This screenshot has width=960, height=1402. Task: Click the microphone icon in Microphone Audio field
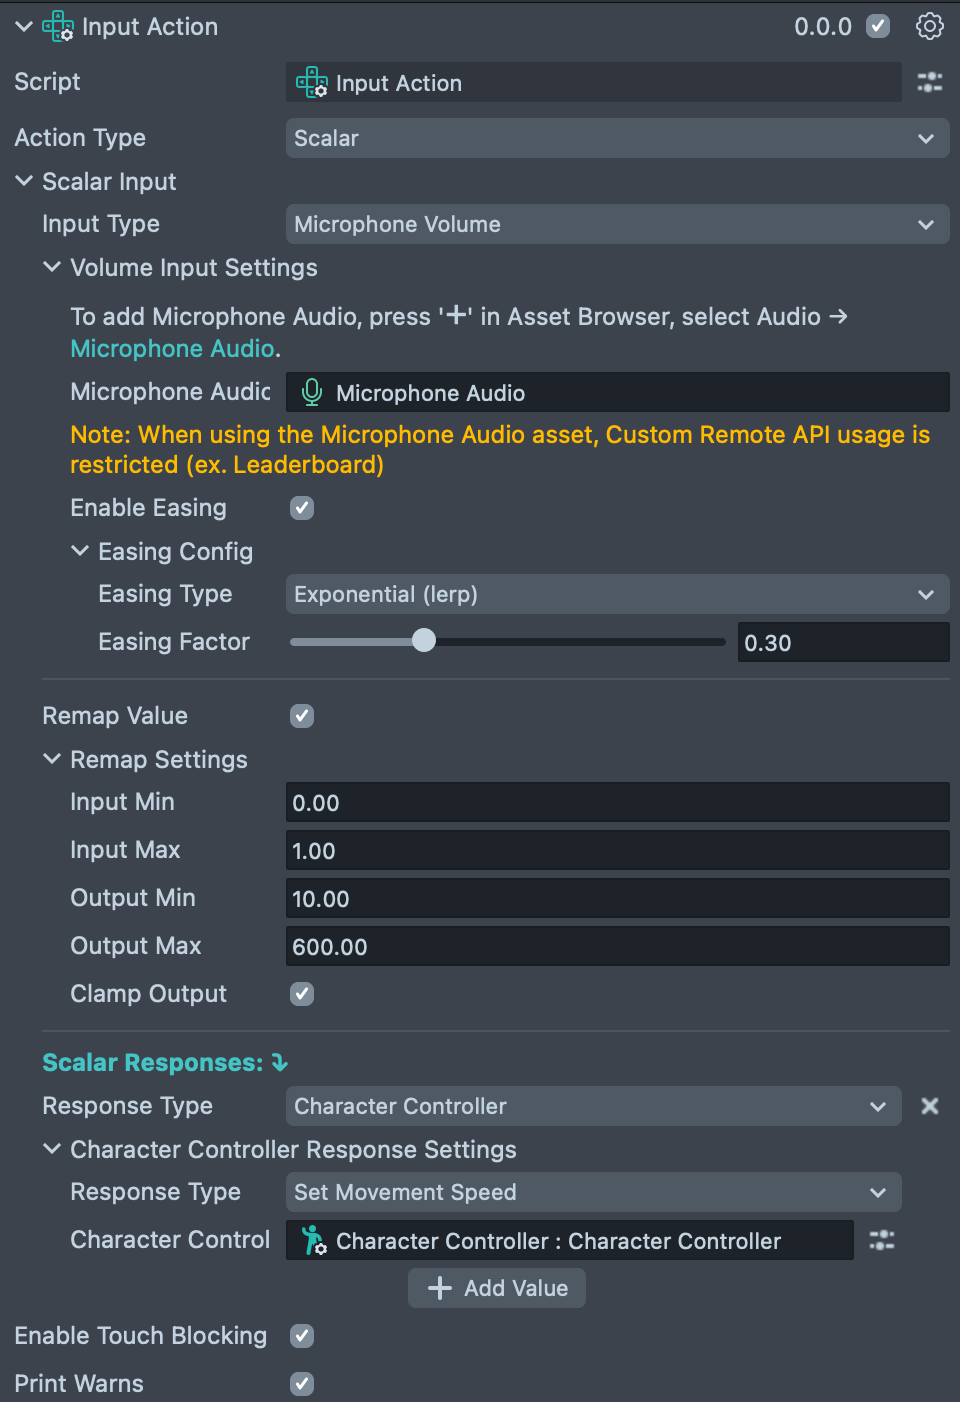(x=312, y=392)
